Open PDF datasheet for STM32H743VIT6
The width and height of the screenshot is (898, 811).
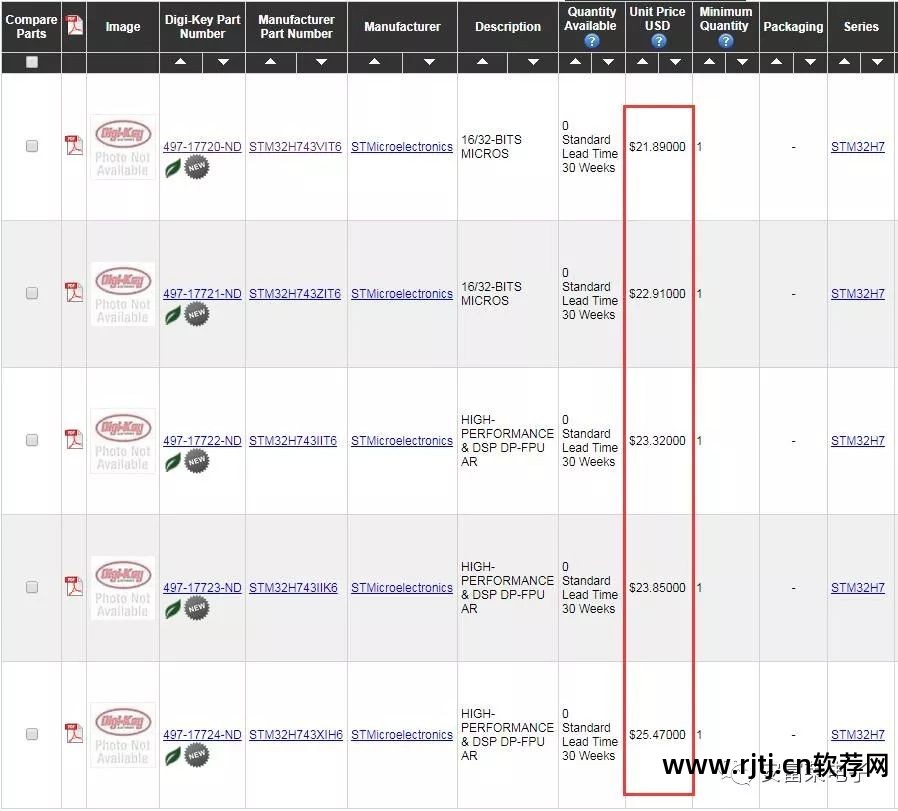click(73, 145)
